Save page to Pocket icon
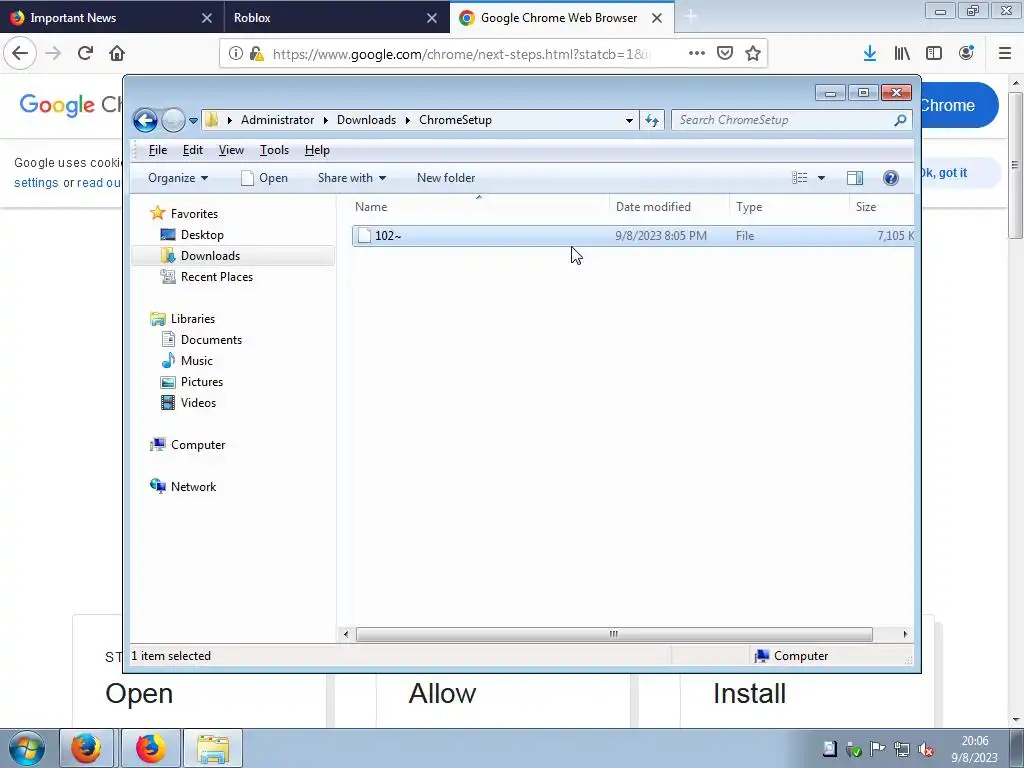 click(x=725, y=54)
